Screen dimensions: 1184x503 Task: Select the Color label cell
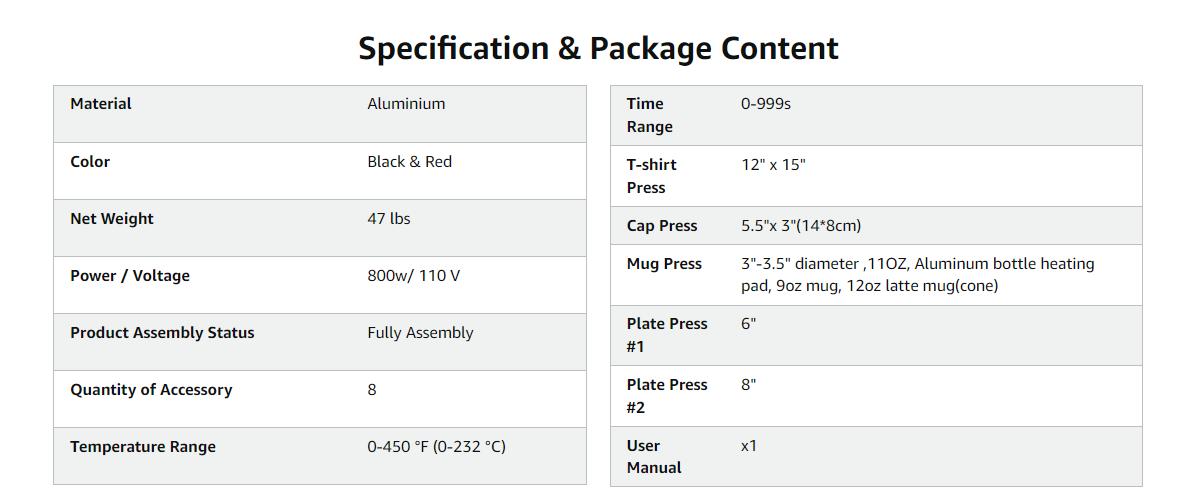(90, 162)
